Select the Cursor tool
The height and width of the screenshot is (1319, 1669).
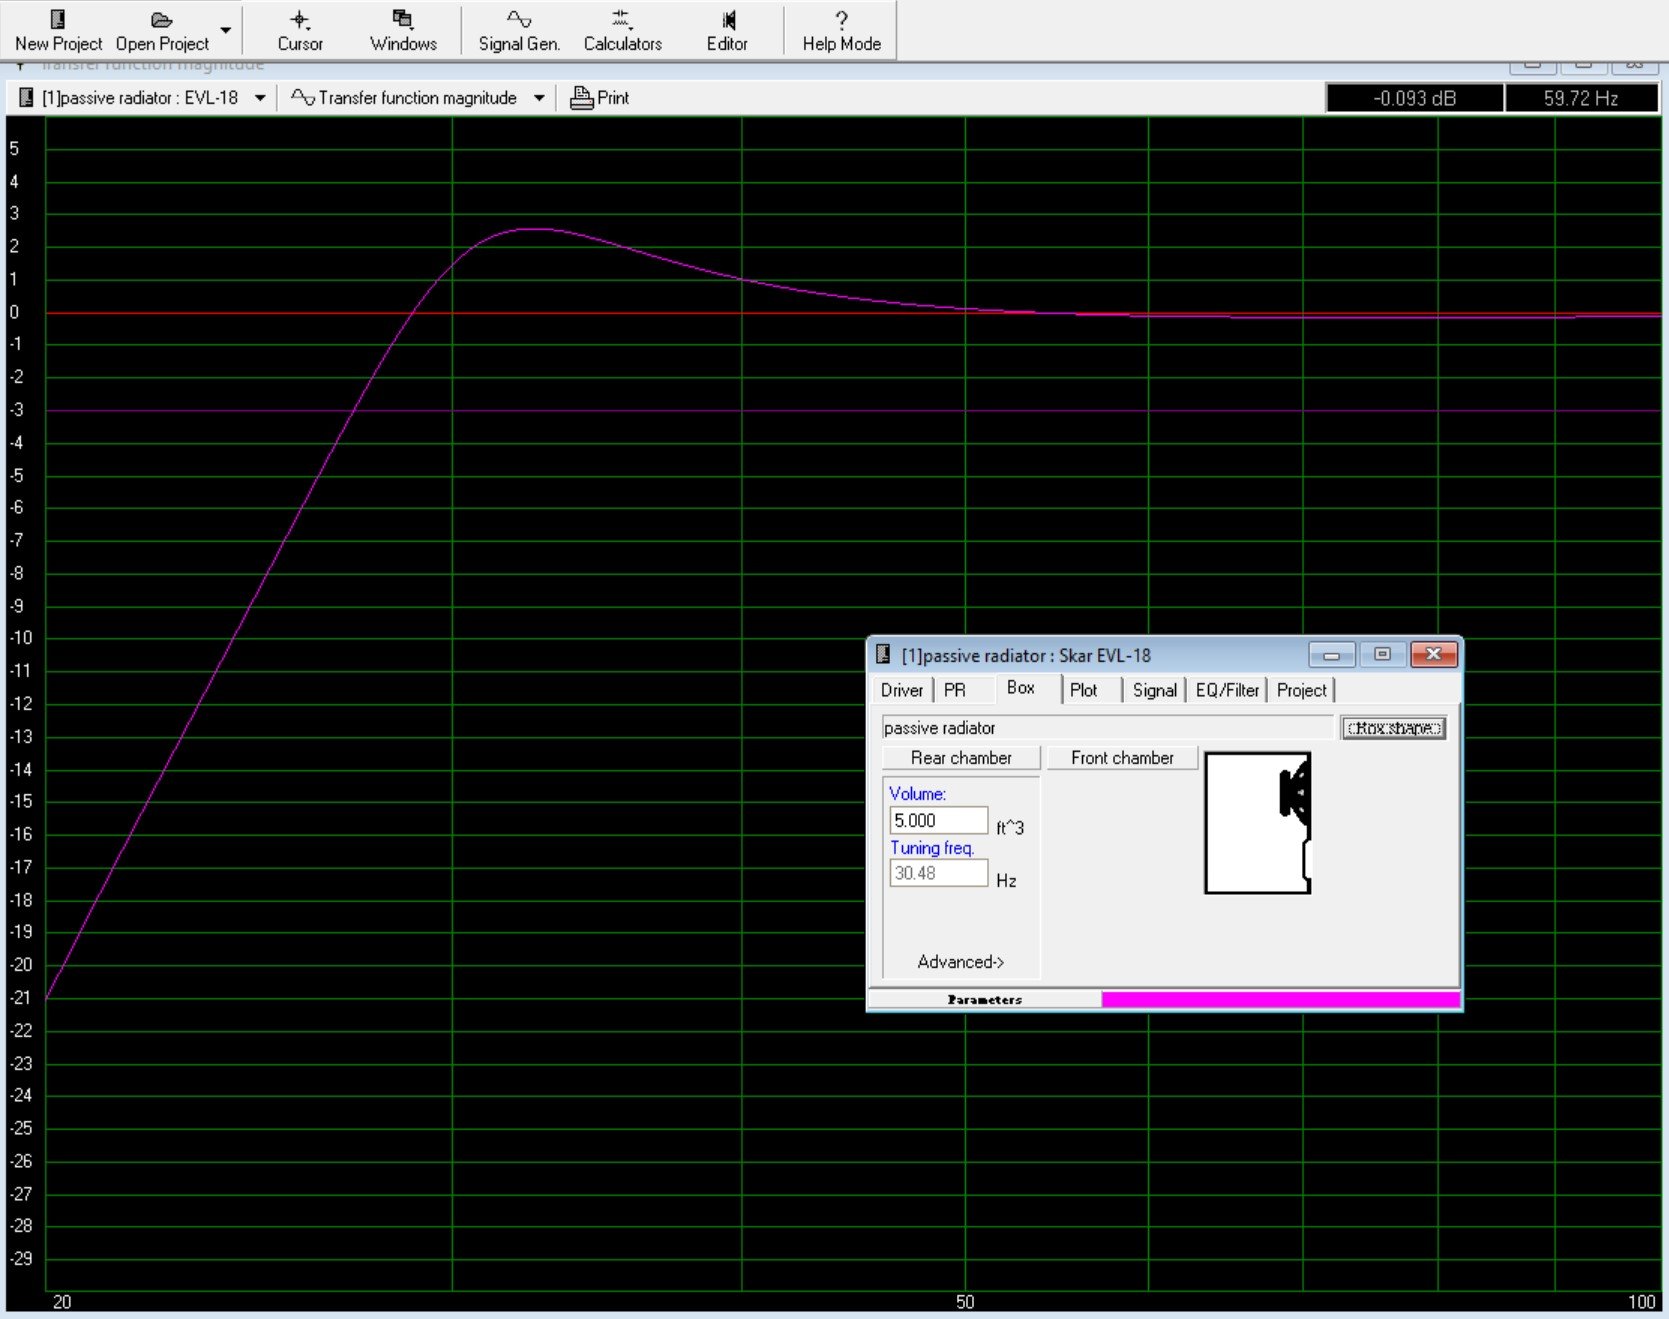click(x=299, y=30)
